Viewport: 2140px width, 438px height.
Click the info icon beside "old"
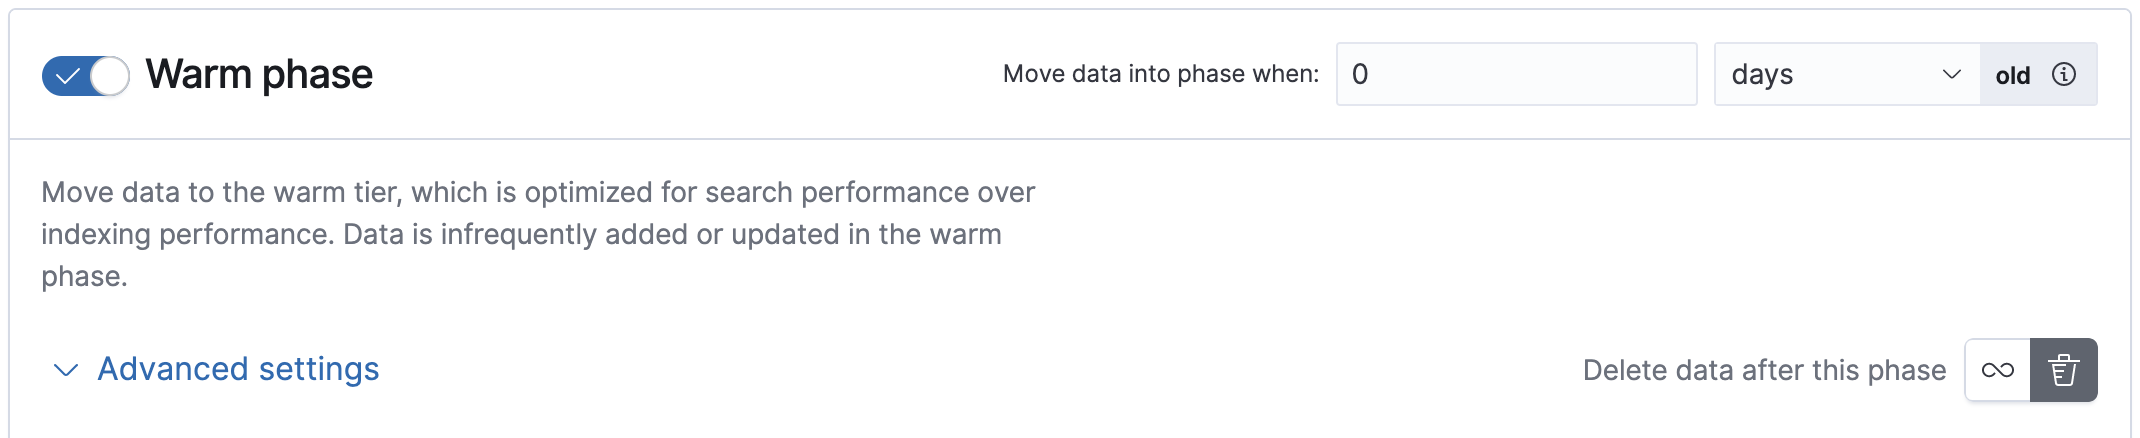[x=2064, y=74]
